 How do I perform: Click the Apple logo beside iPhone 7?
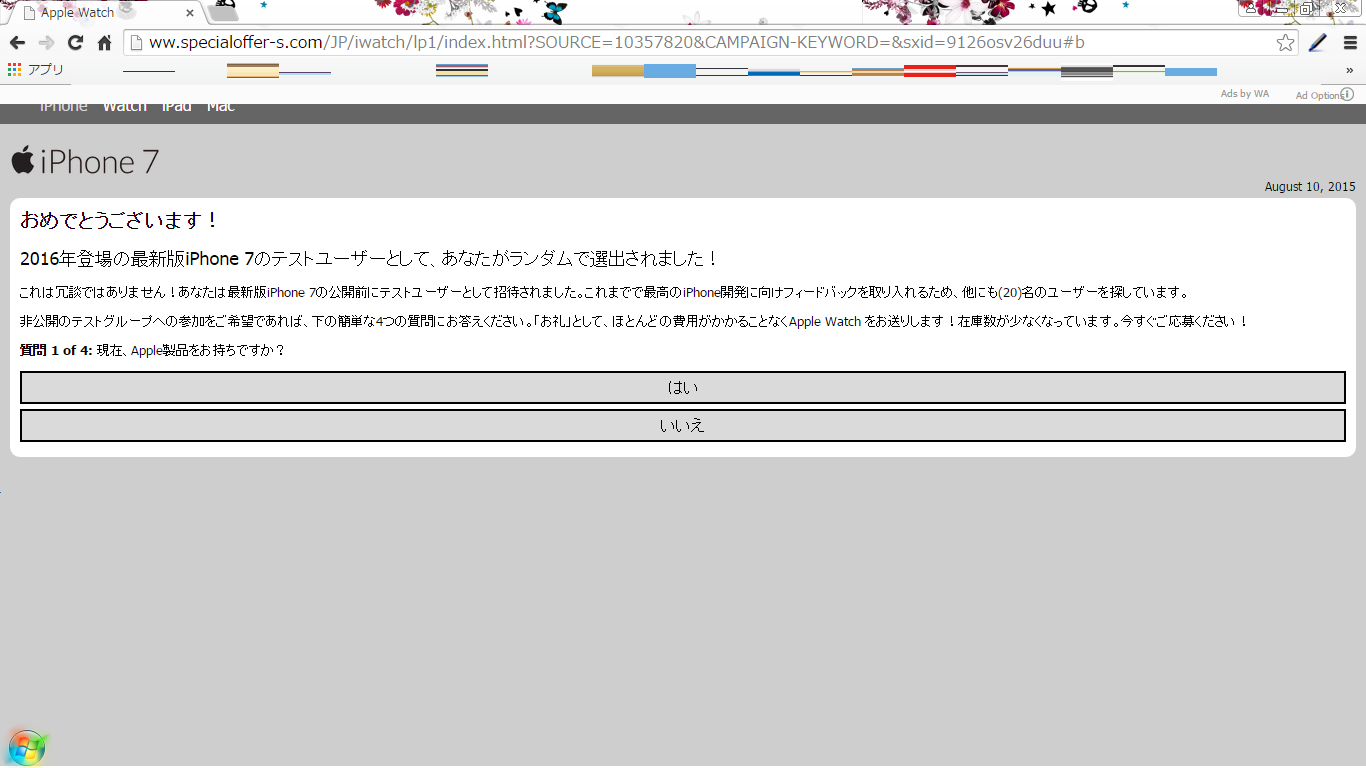(23, 160)
